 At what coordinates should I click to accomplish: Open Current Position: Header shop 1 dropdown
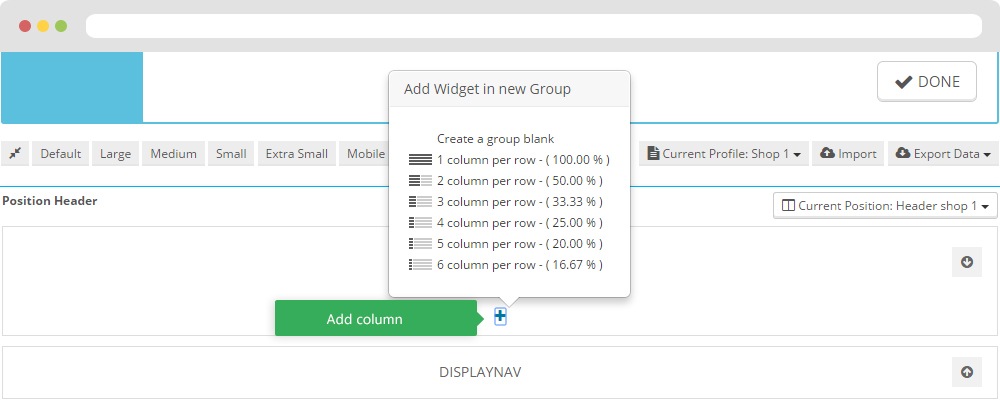(x=885, y=206)
